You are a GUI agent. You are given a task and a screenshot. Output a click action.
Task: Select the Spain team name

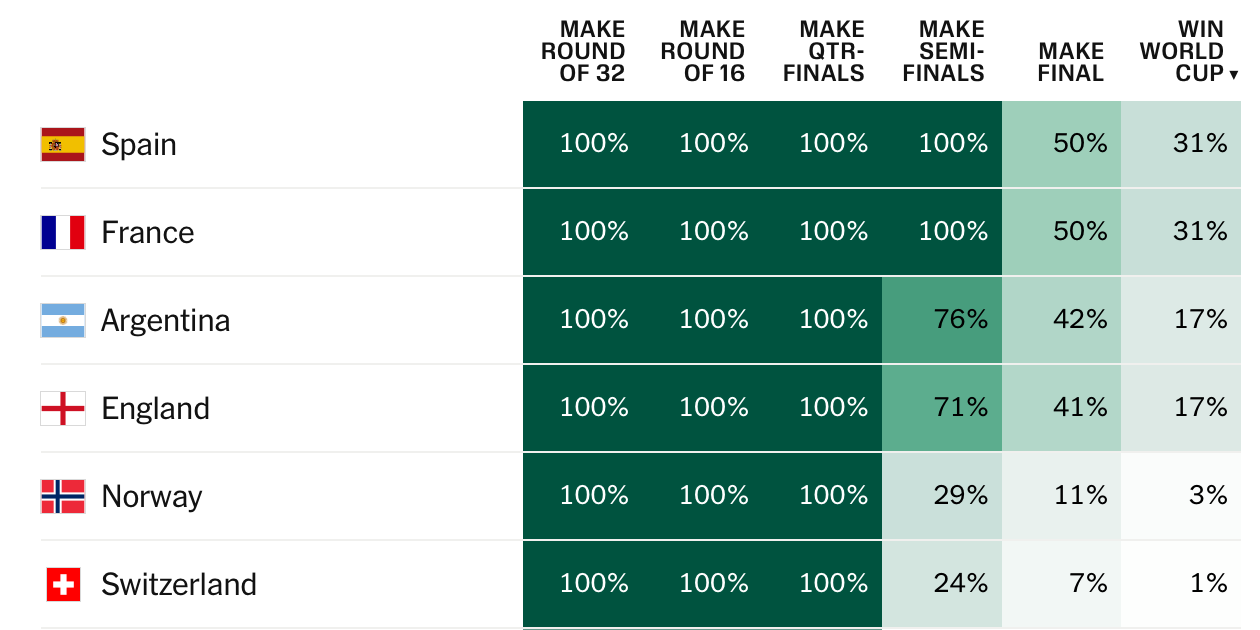pyautogui.click(x=139, y=144)
